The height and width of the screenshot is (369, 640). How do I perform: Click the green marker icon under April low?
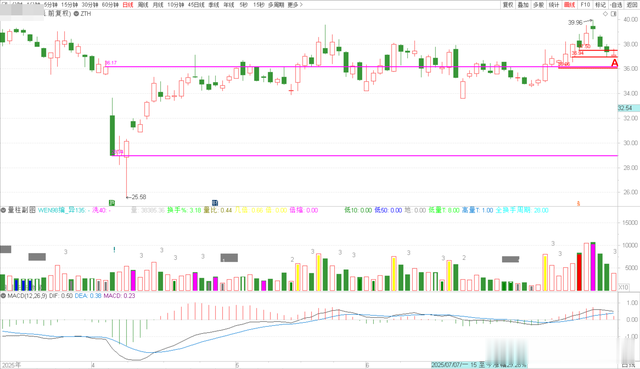coord(112,203)
